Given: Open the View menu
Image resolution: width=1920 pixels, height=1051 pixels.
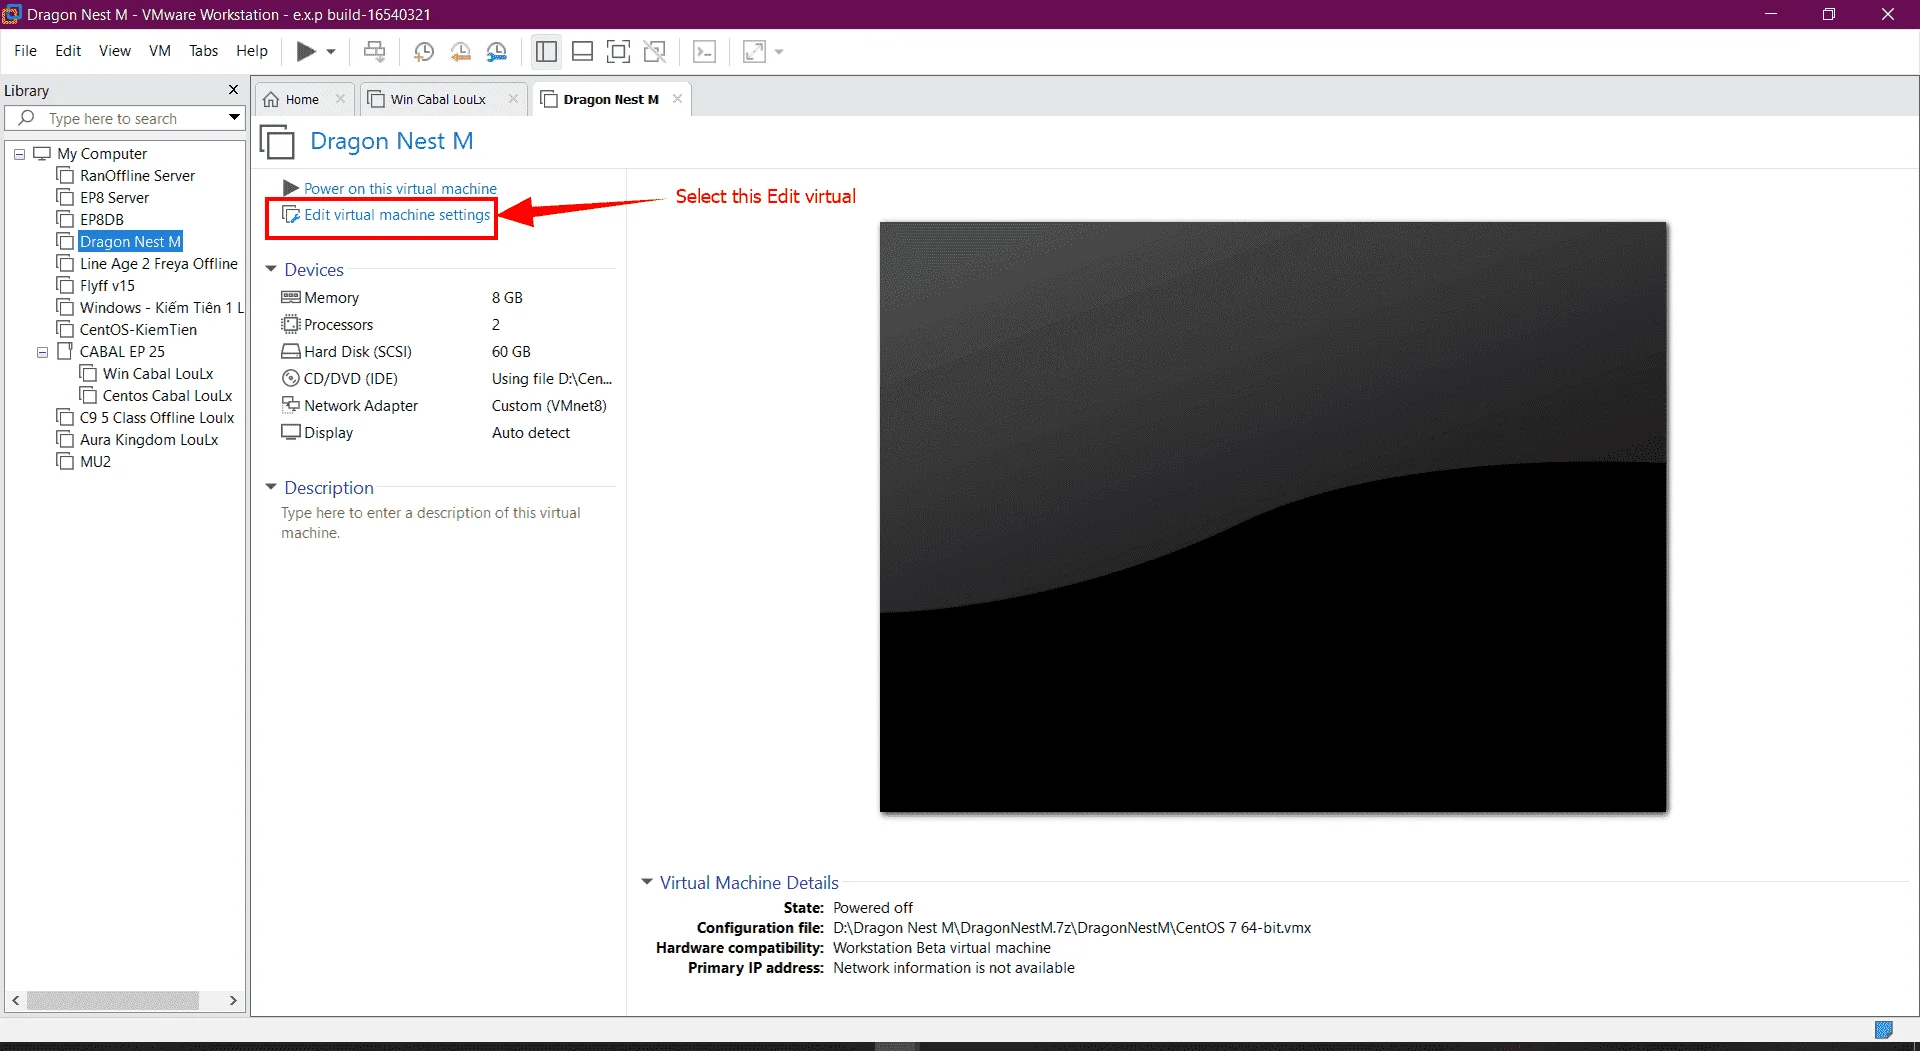Looking at the screenshot, I should click(x=115, y=51).
